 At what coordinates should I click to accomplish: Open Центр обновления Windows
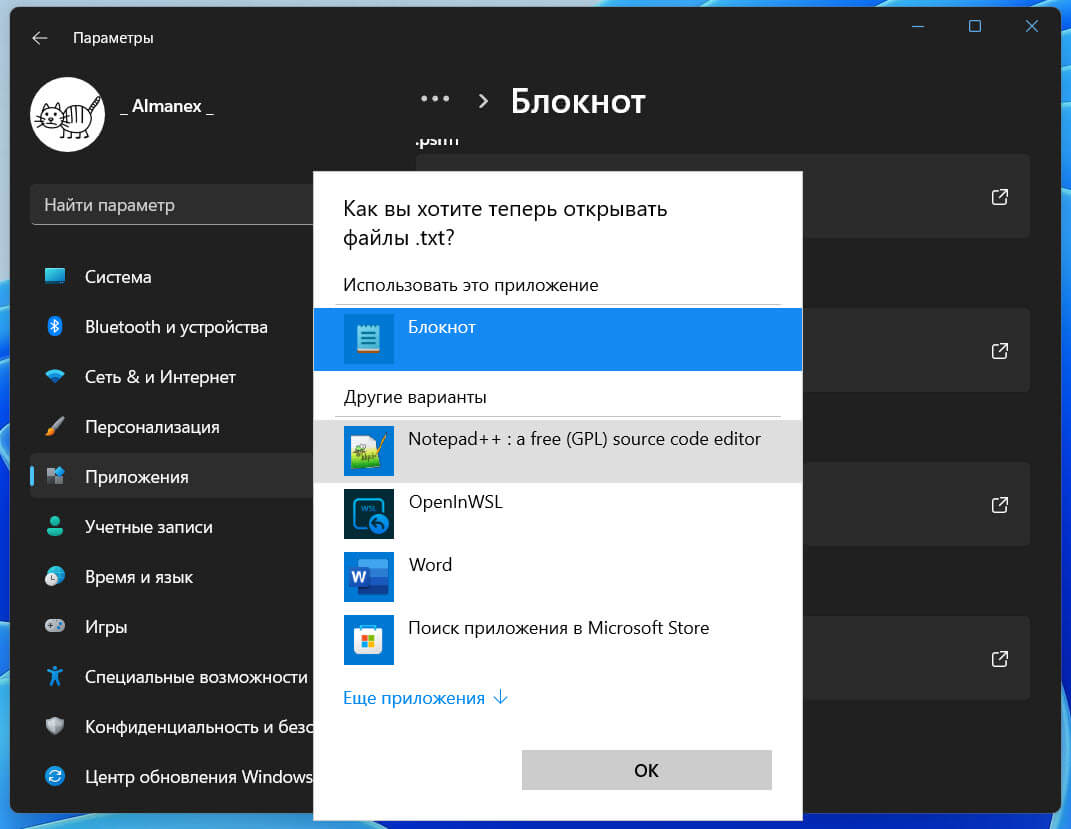(x=171, y=776)
